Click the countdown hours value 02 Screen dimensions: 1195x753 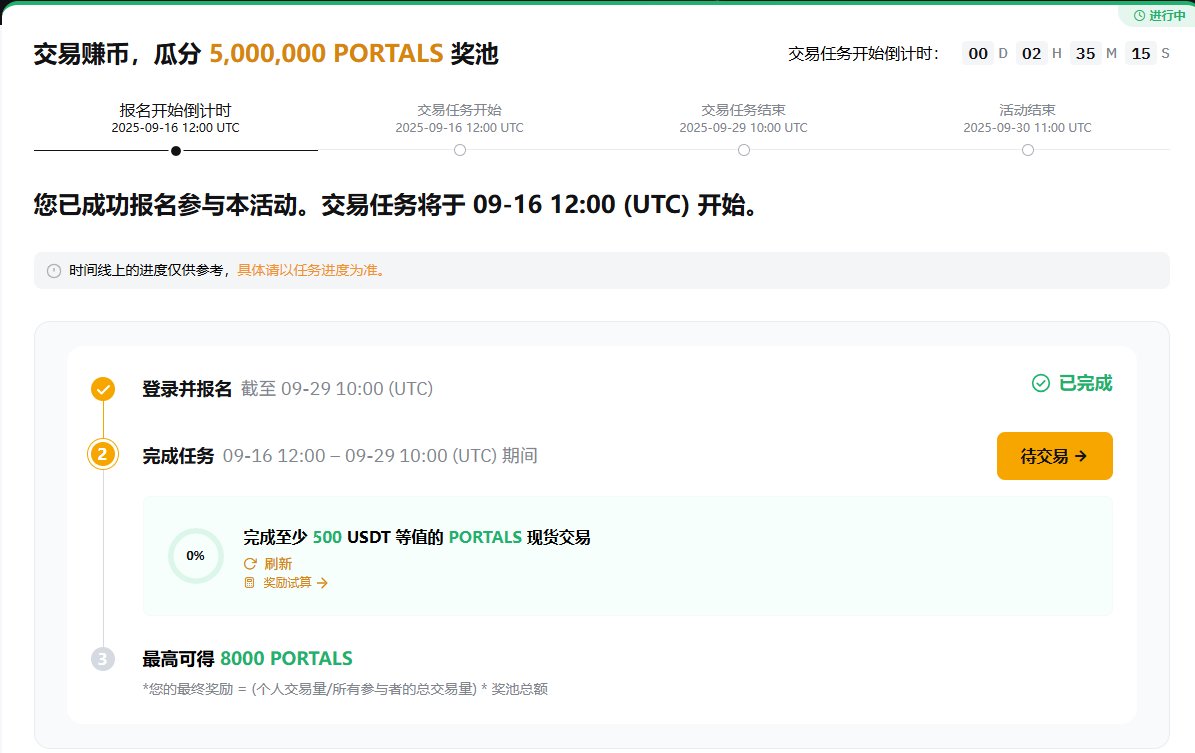(1031, 53)
